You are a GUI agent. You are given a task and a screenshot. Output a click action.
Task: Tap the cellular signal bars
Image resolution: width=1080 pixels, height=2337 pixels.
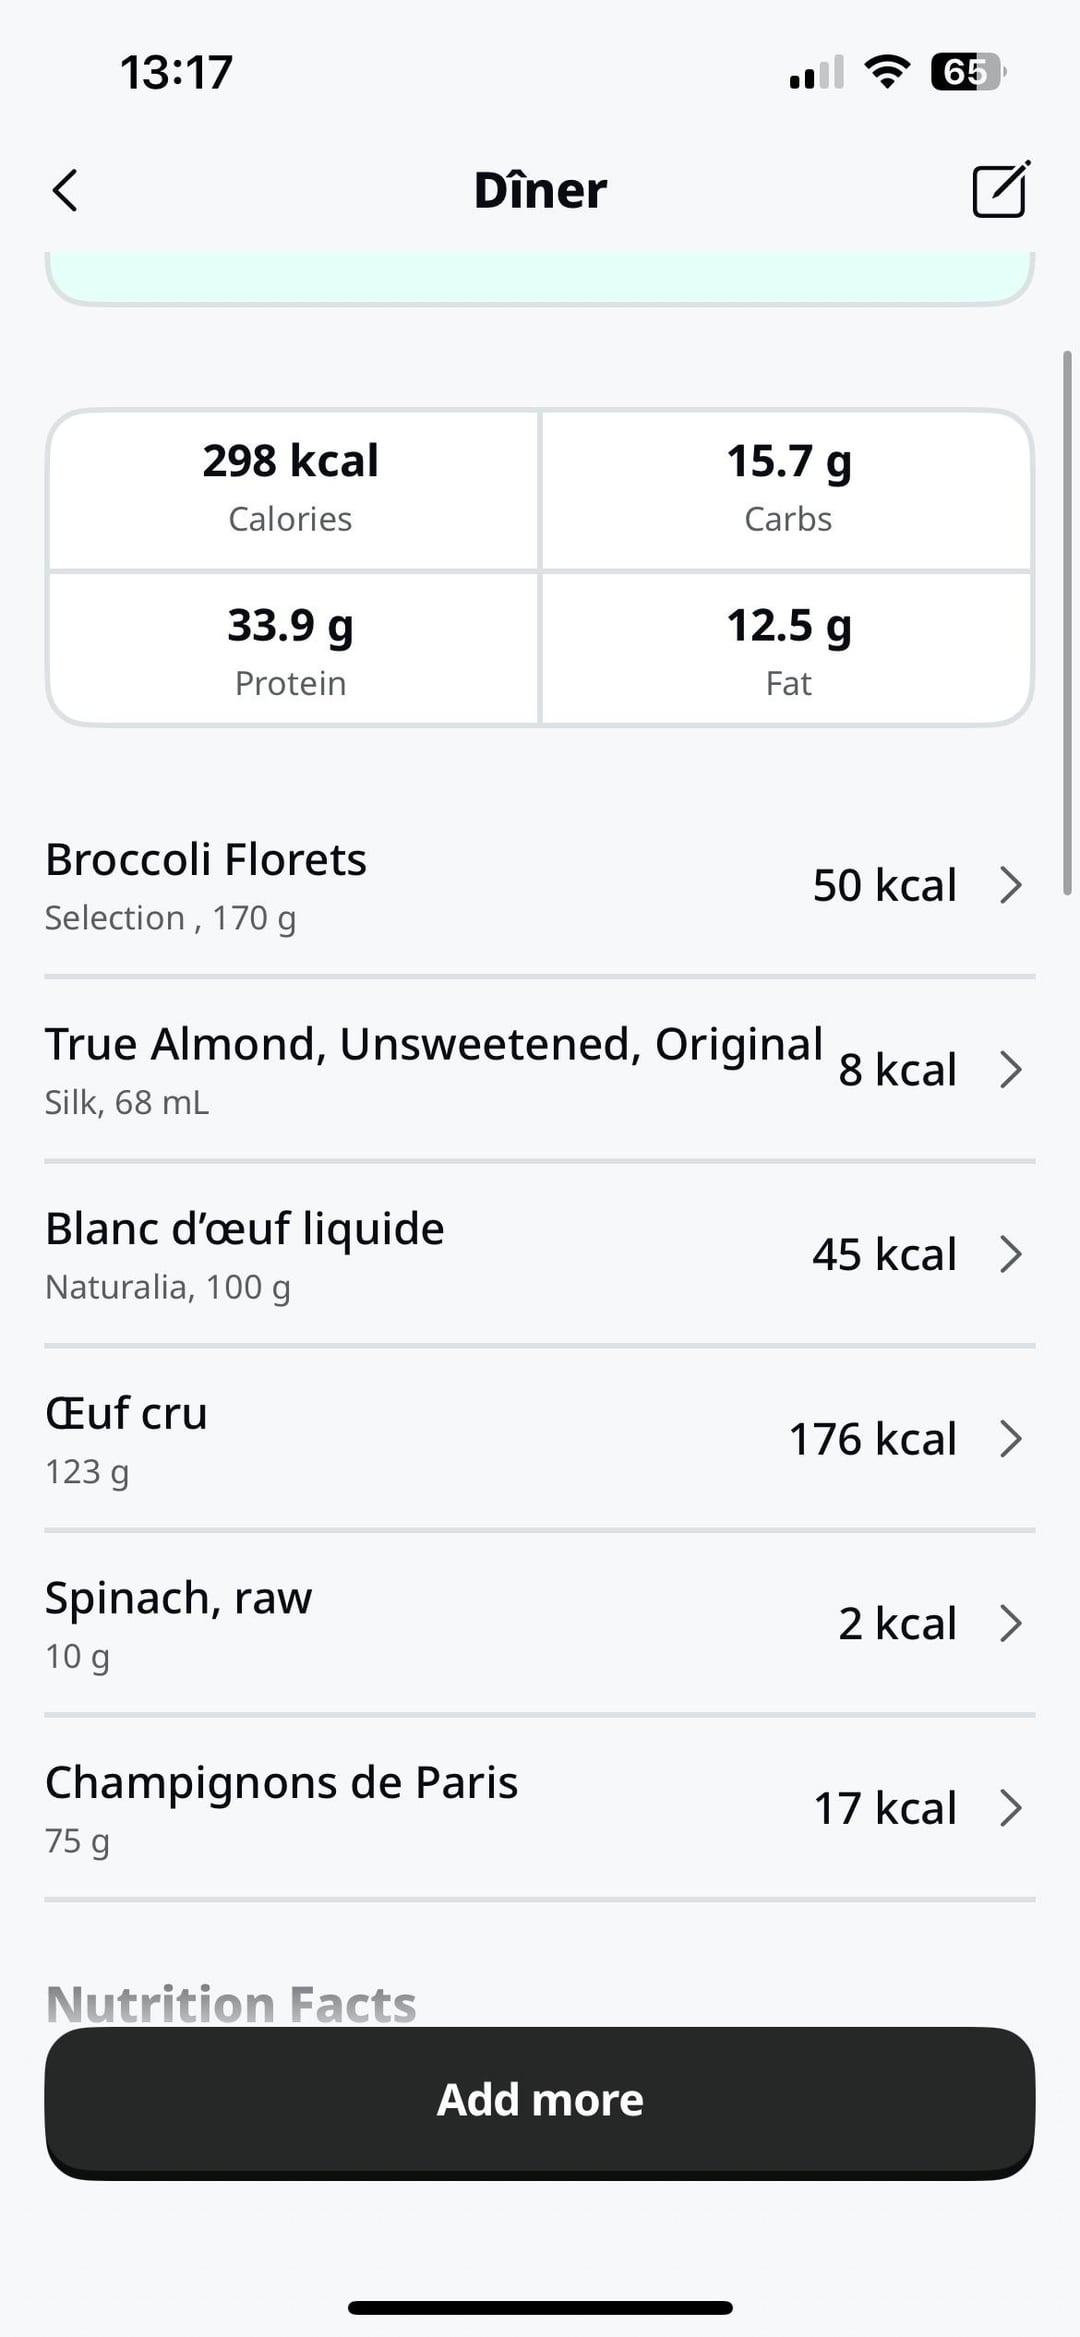click(x=816, y=73)
